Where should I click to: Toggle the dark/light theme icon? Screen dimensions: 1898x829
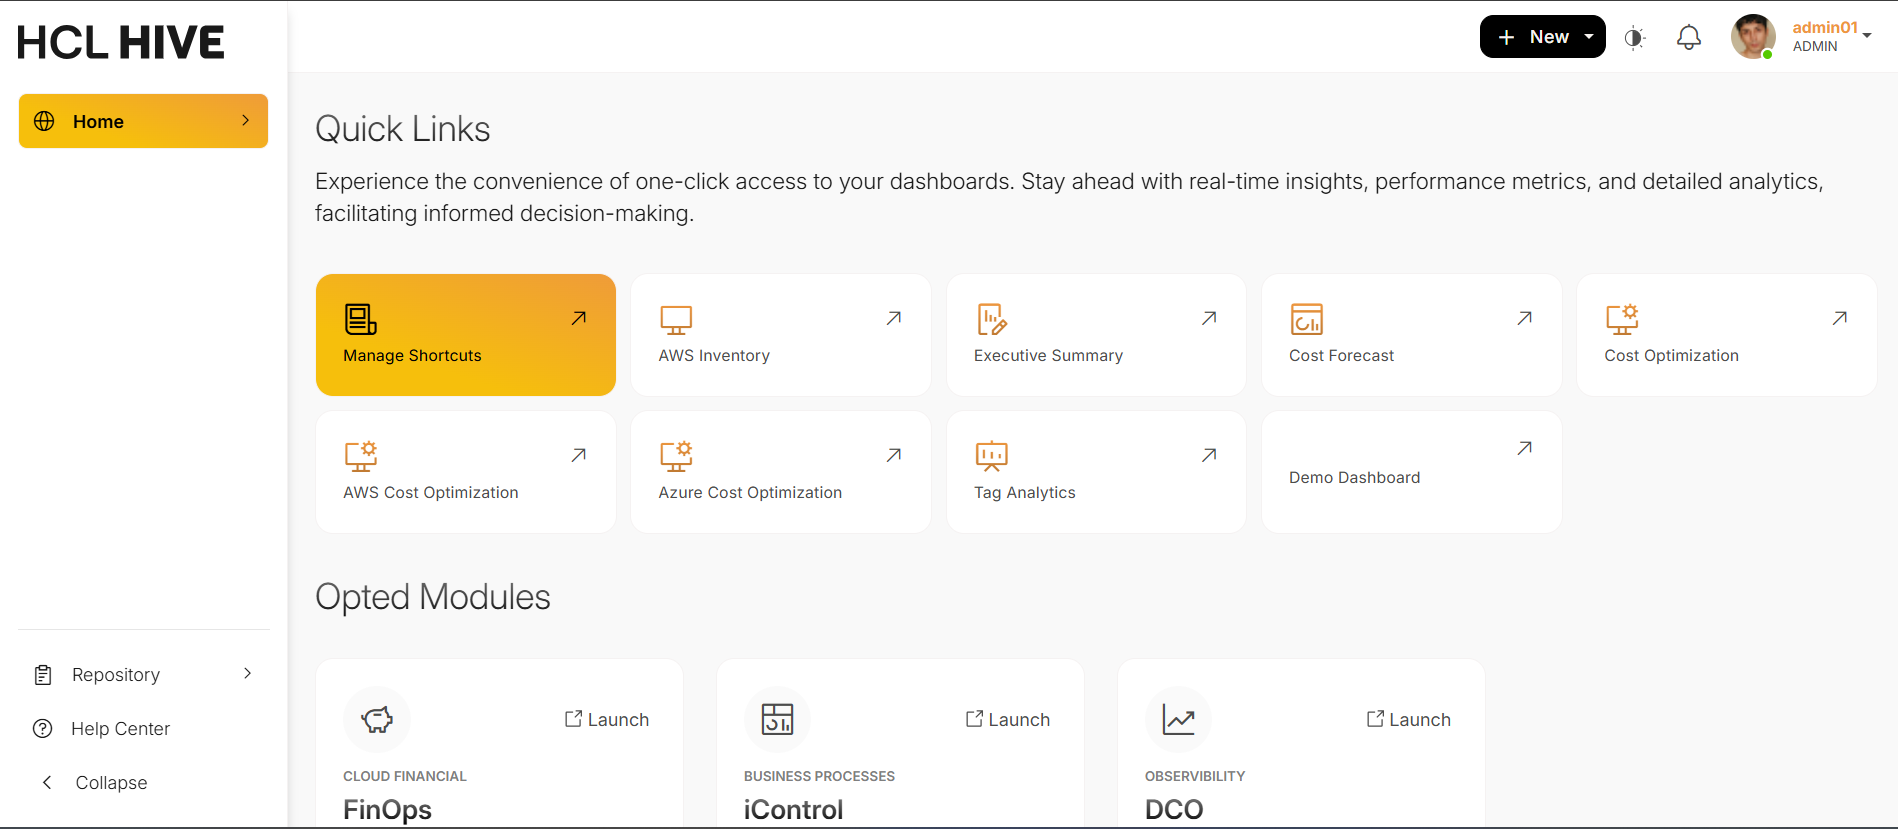point(1634,38)
